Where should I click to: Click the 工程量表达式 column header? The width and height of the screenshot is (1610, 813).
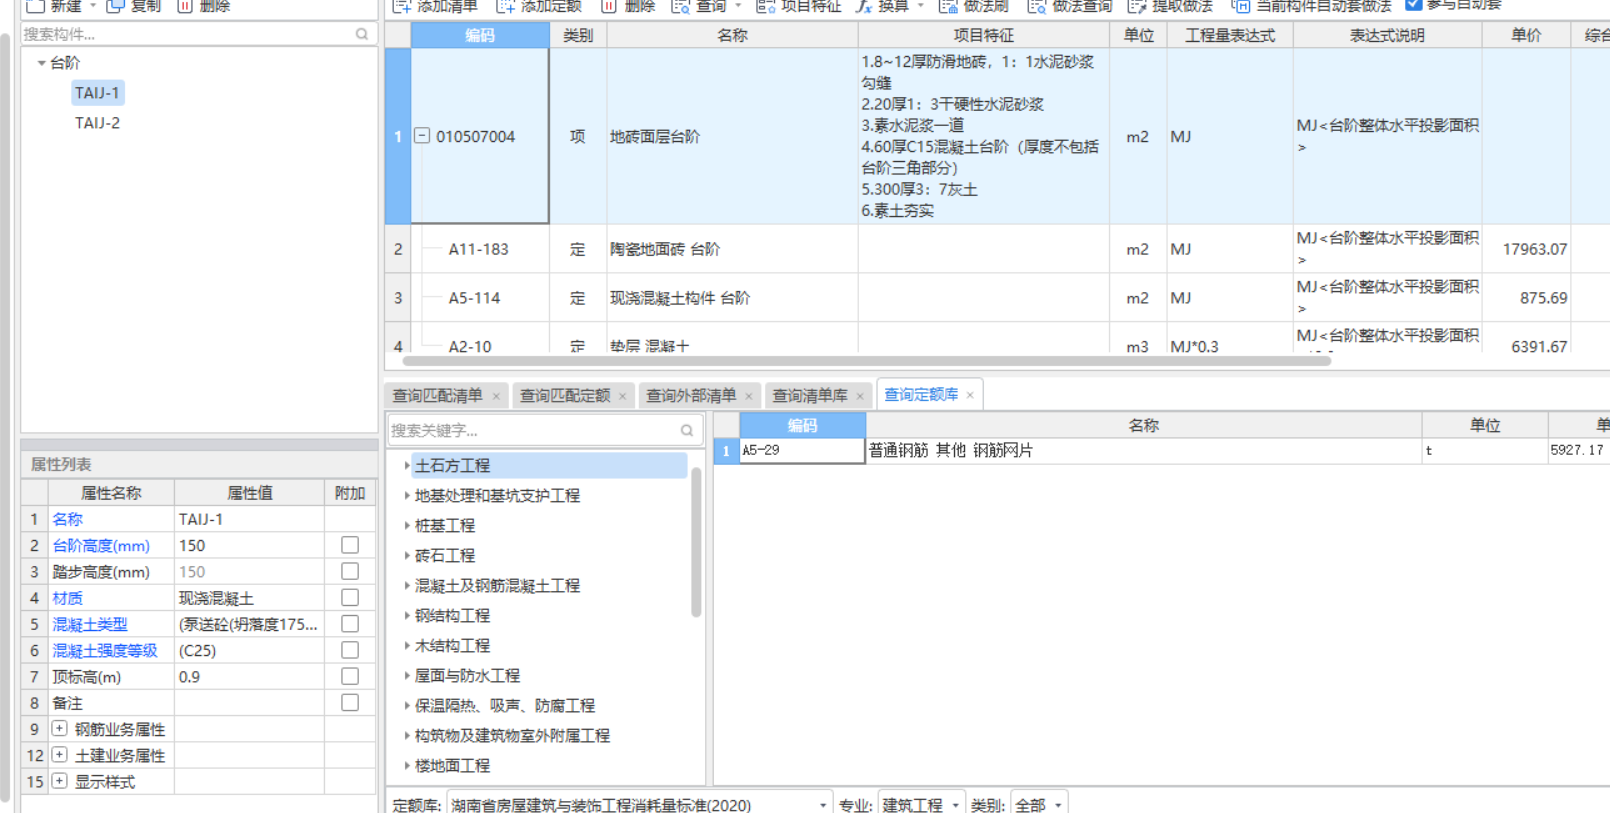[x=1229, y=35]
